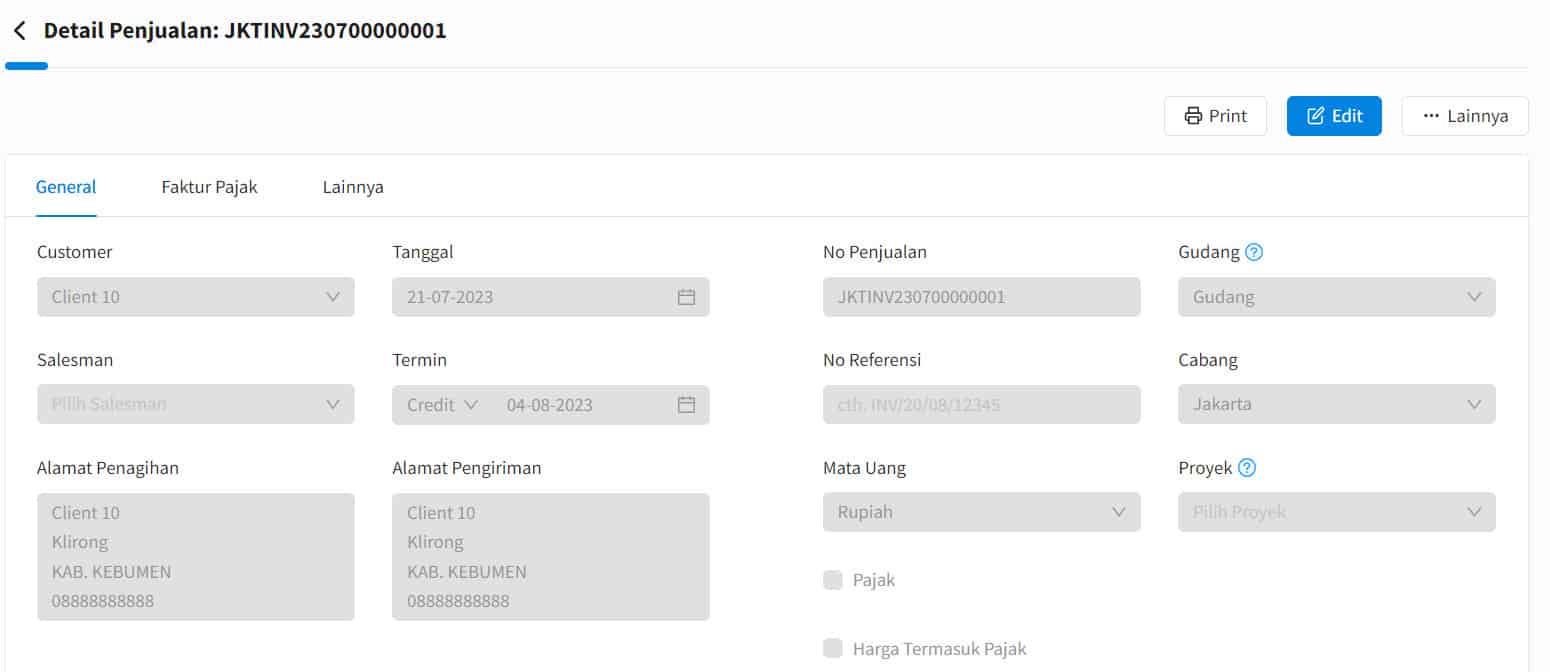Click the Gudang help question icon
Screen dimensions: 1550x672
pos(1255,252)
